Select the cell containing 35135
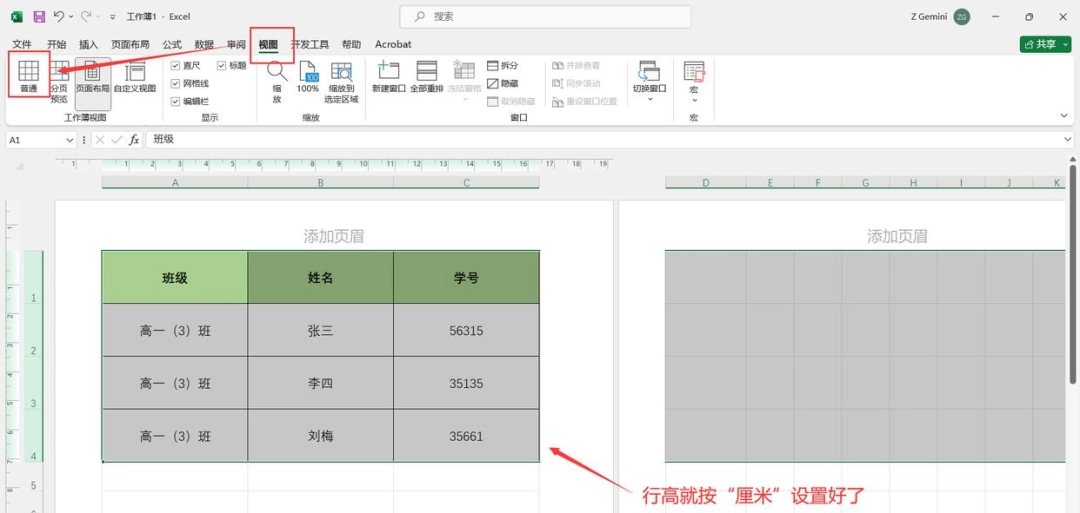Viewport: 1080px width, 513px height. [466, 384]
